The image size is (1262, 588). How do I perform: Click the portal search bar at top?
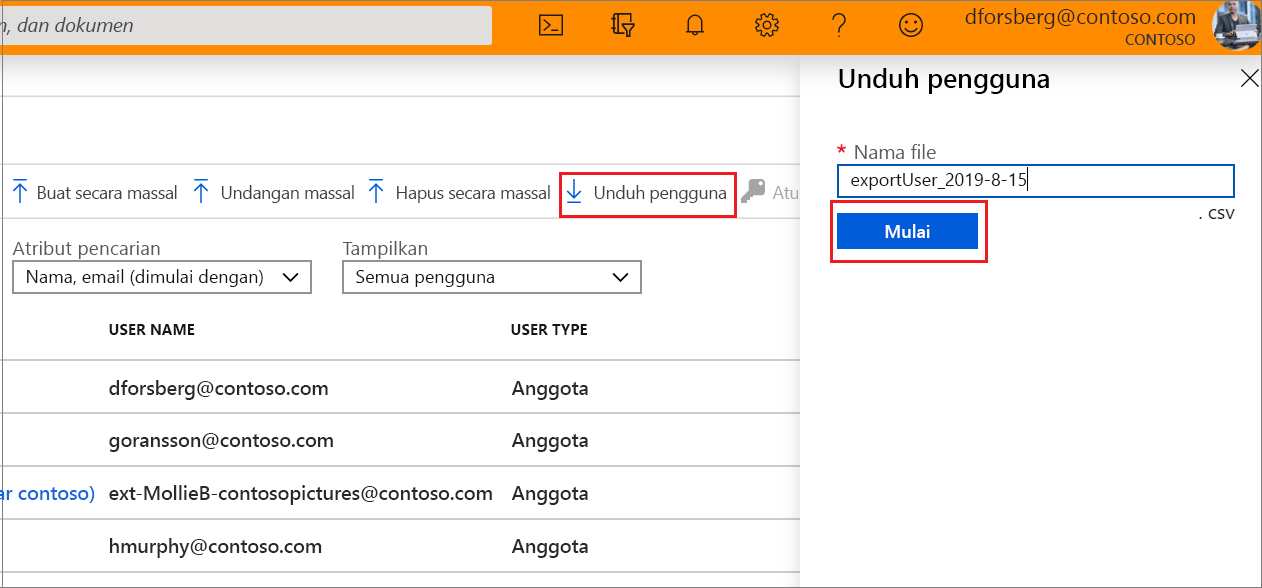click(245, 25)
